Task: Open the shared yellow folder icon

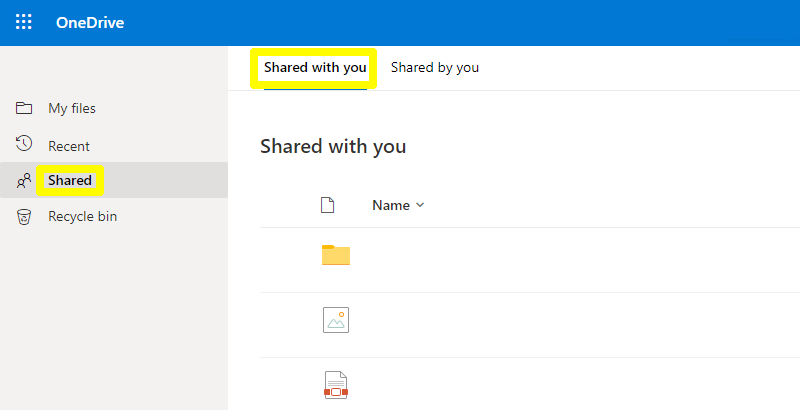Action: 336,255
